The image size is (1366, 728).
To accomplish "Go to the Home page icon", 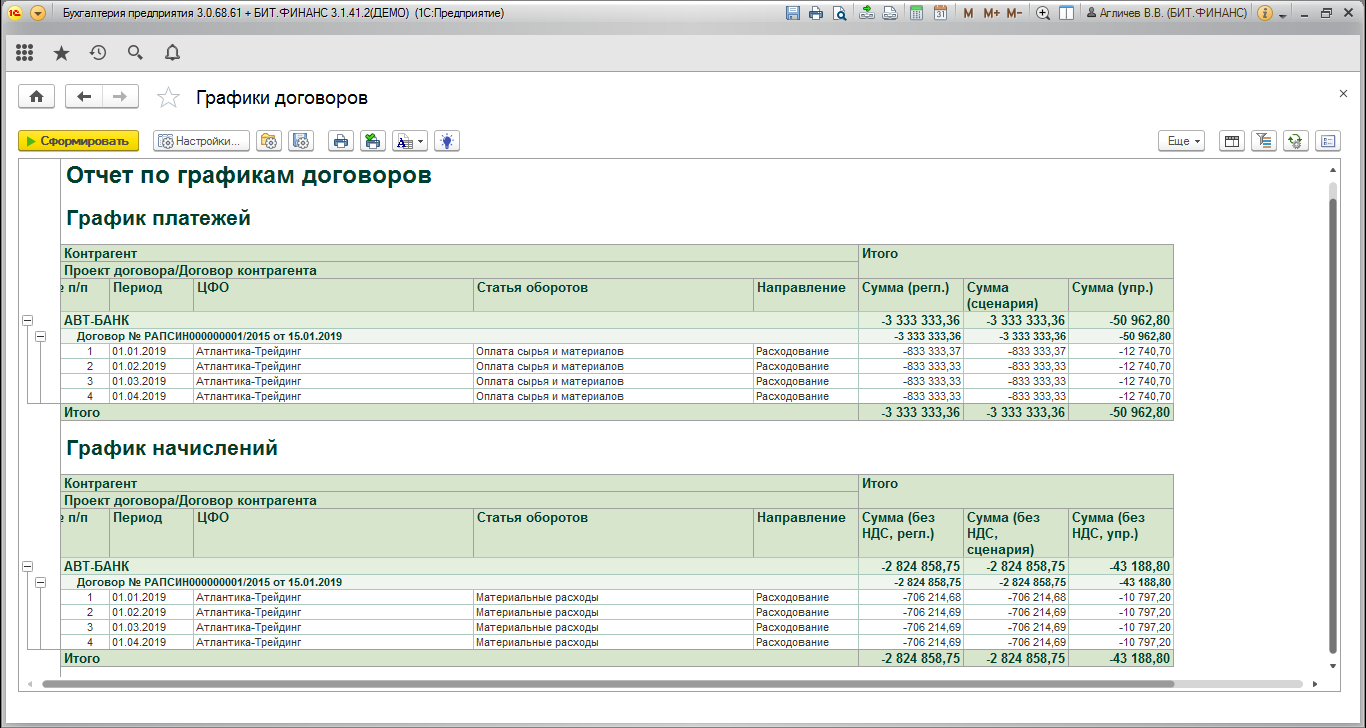I will (x=37, y=96).
